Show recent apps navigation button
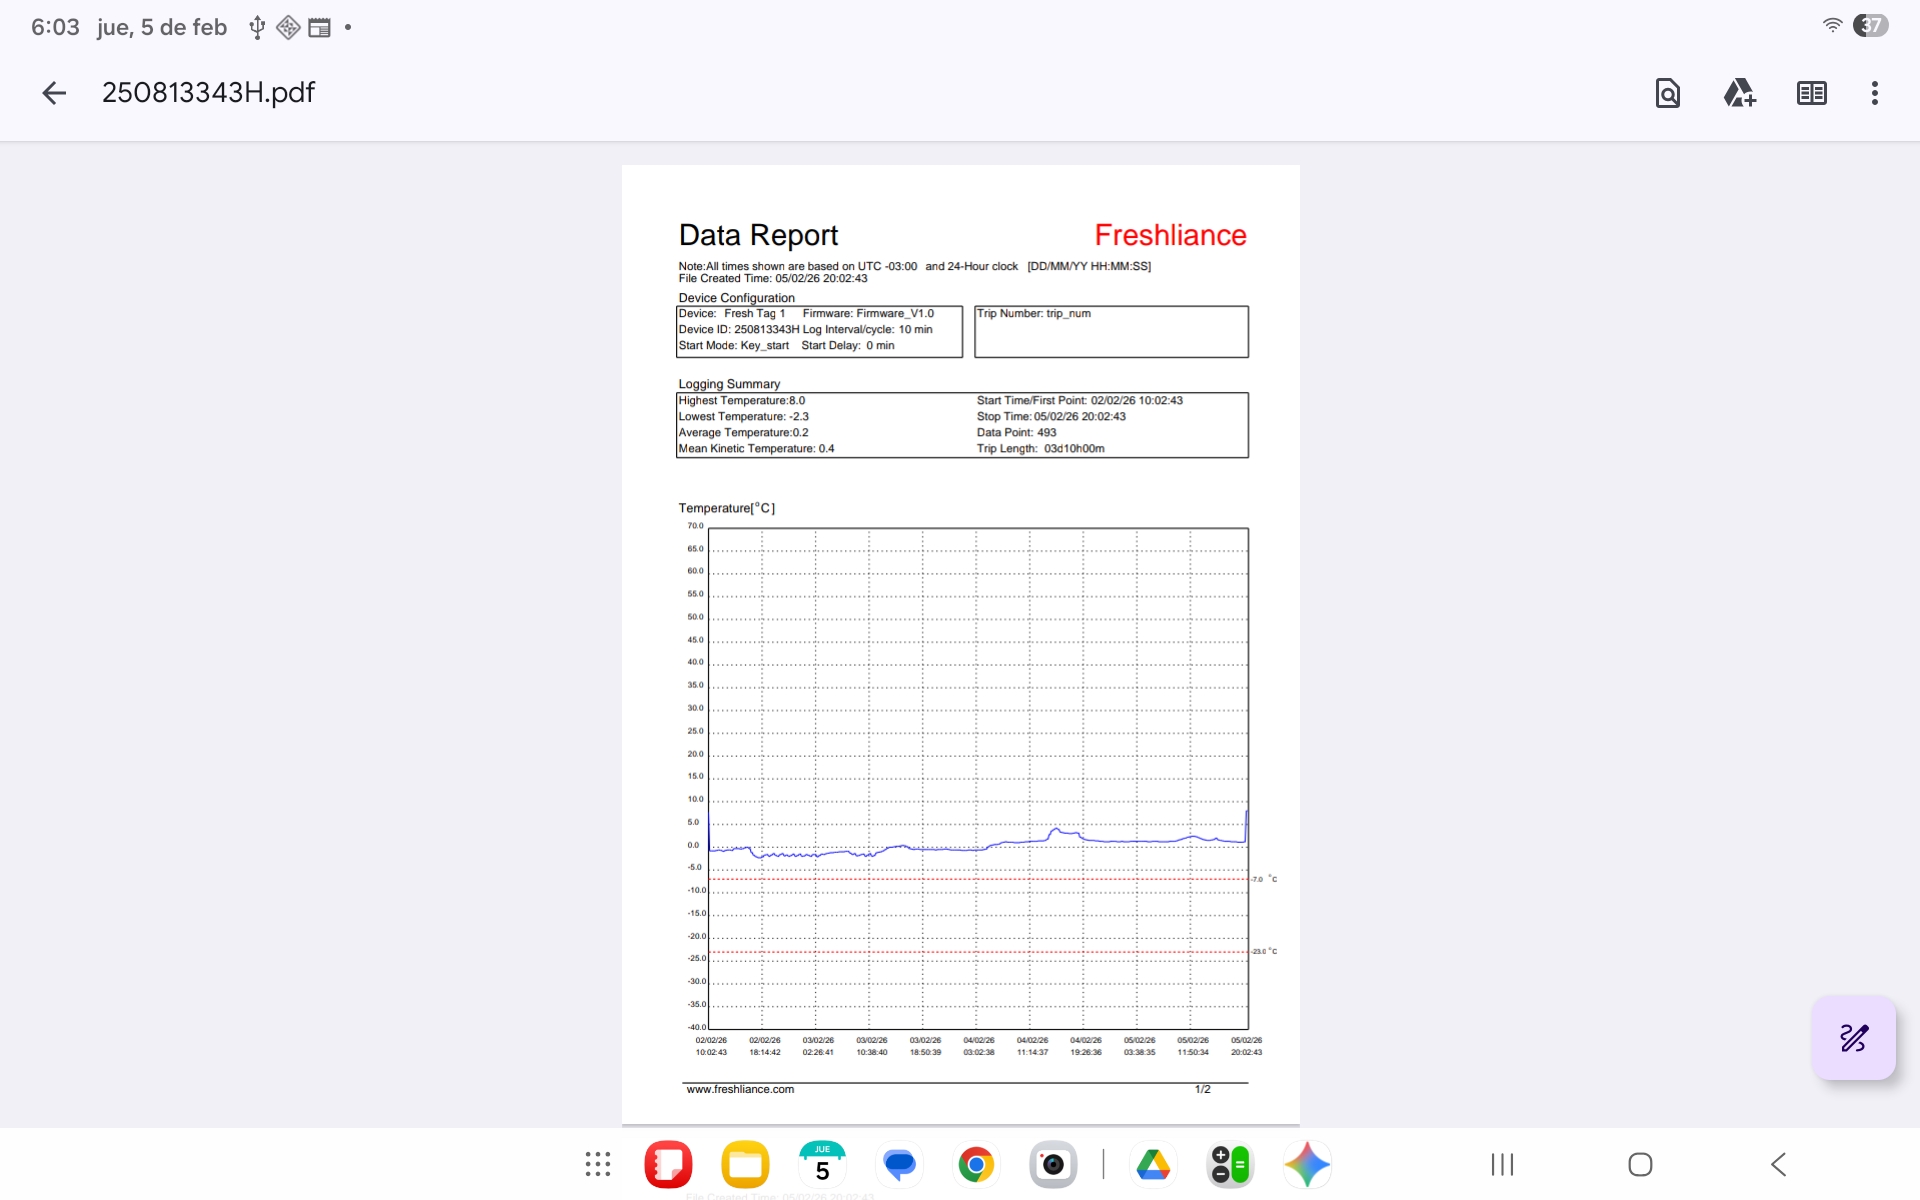 tap(1502, 1164)
